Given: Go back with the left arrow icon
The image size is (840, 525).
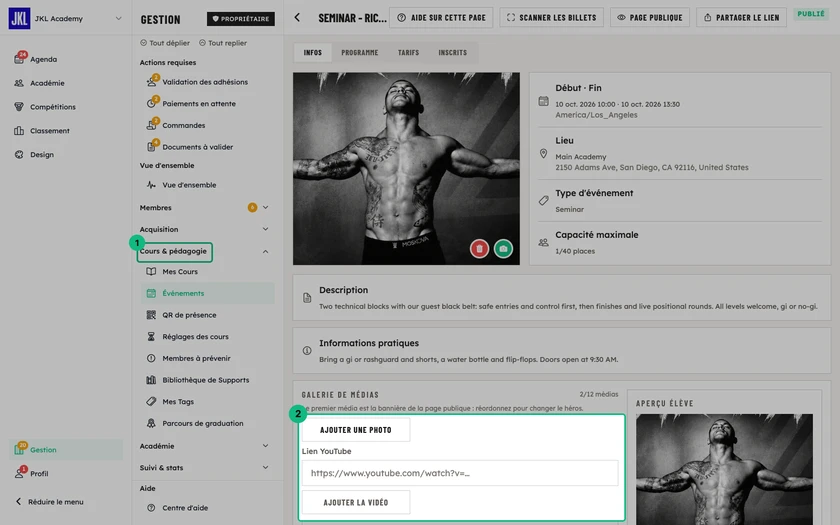Looking at the screenshot, I should (x=297, y=18).
